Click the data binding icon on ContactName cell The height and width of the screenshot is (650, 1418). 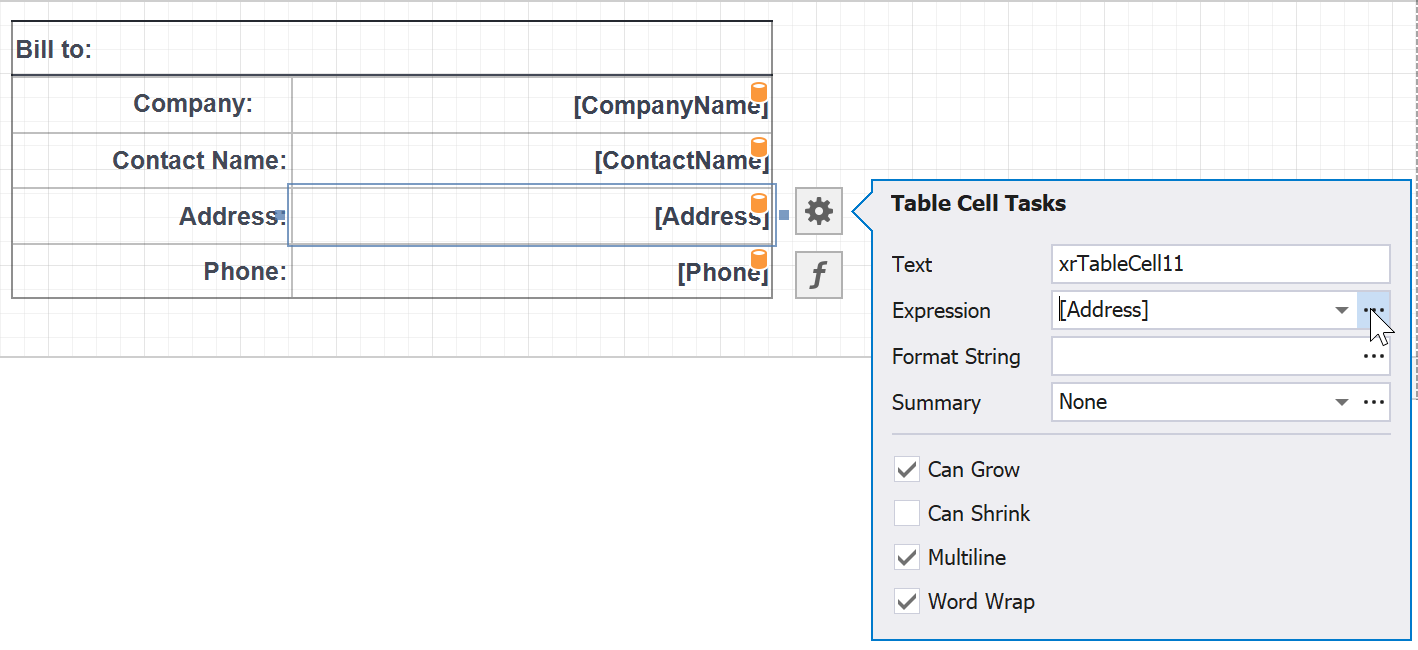[x=759, y=148]
